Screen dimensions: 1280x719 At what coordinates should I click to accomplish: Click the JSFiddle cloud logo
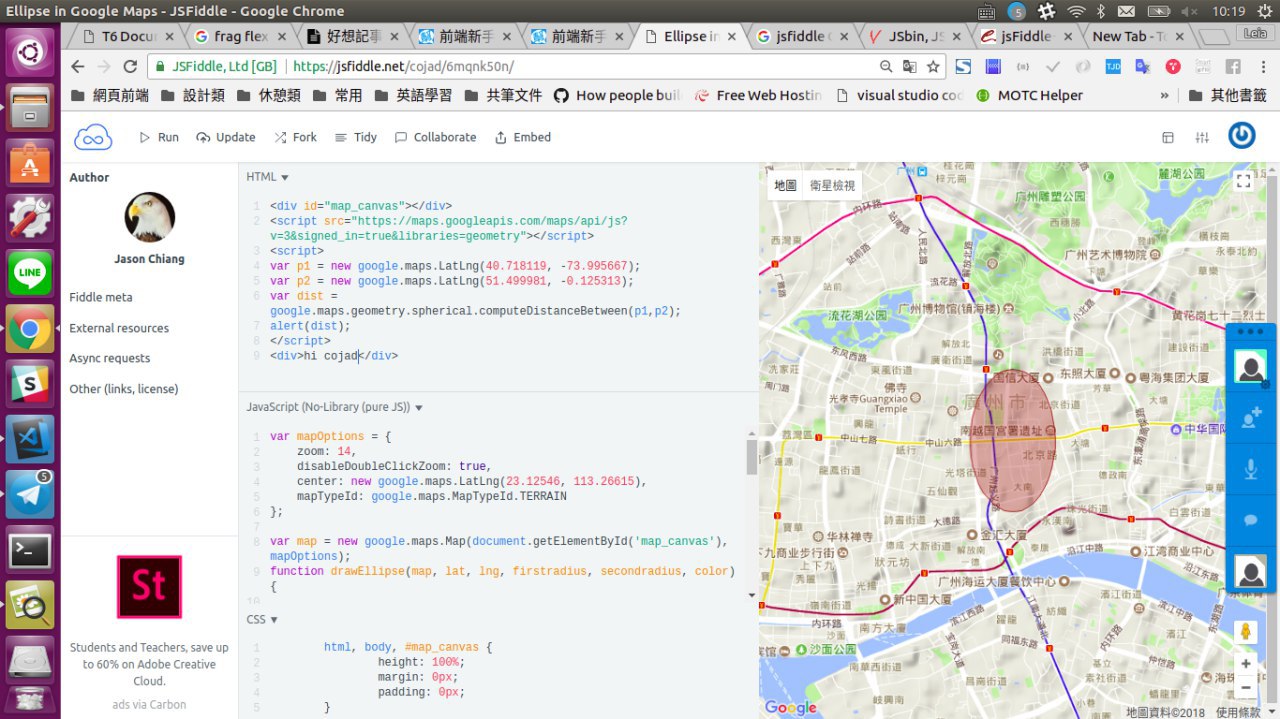pos(93,137)
